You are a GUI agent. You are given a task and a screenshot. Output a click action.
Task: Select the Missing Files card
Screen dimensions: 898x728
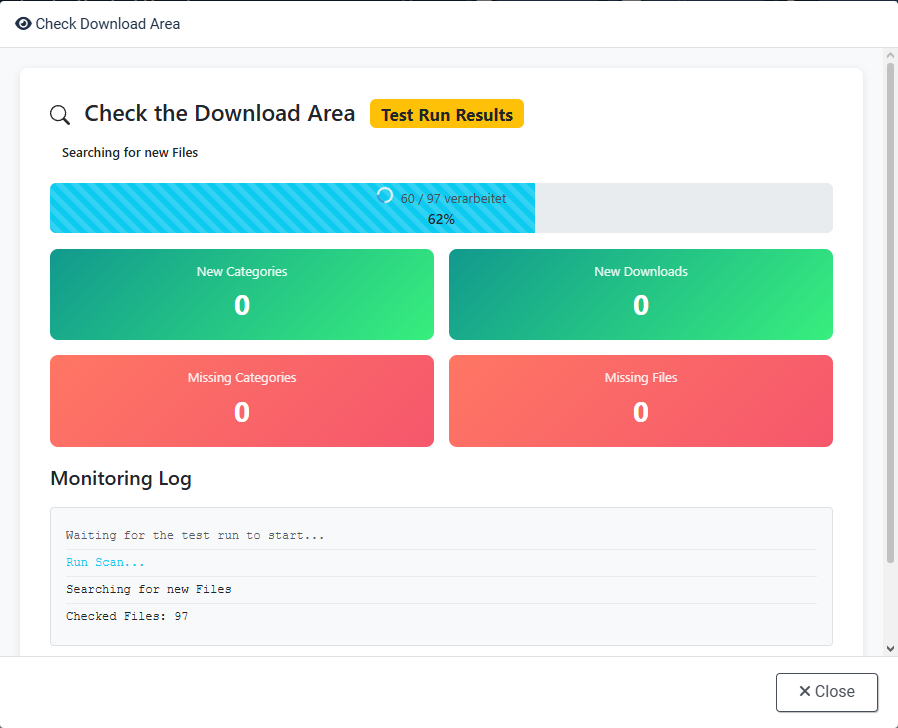[640, 400]
